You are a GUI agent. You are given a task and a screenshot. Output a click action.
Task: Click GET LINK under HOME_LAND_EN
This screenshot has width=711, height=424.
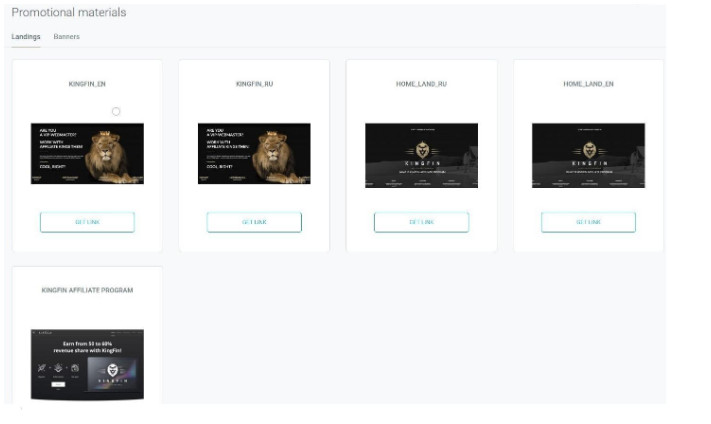coord(588,222)
